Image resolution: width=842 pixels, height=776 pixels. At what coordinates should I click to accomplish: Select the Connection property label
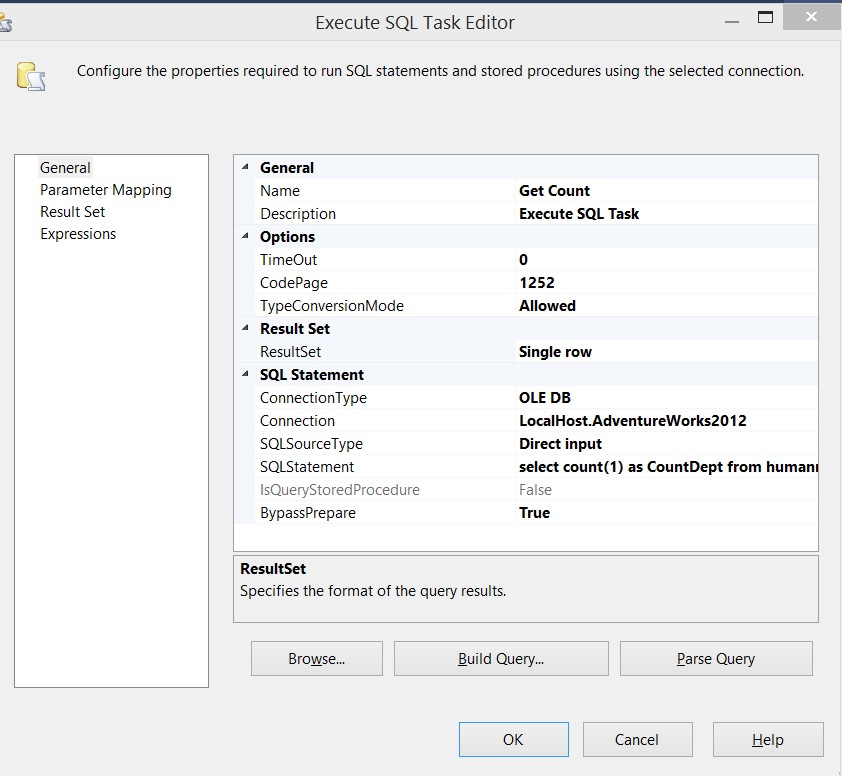[x=297, y=421]
